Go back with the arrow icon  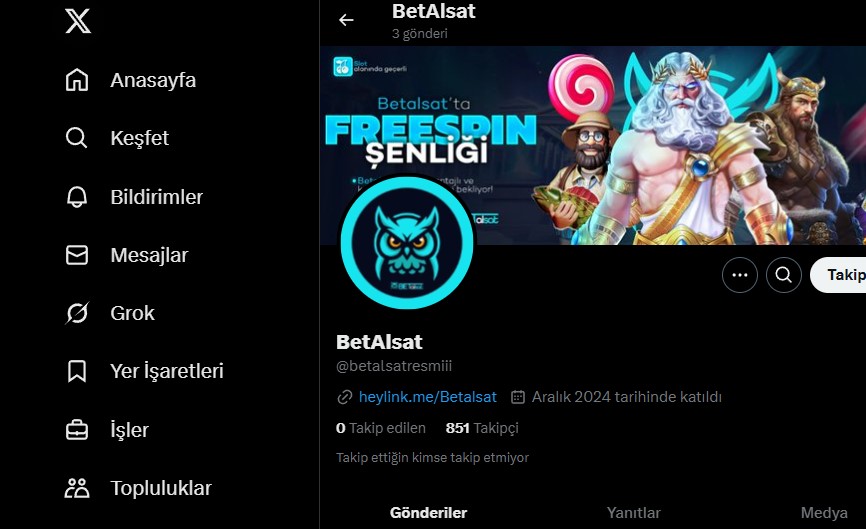tap(346, 20)
